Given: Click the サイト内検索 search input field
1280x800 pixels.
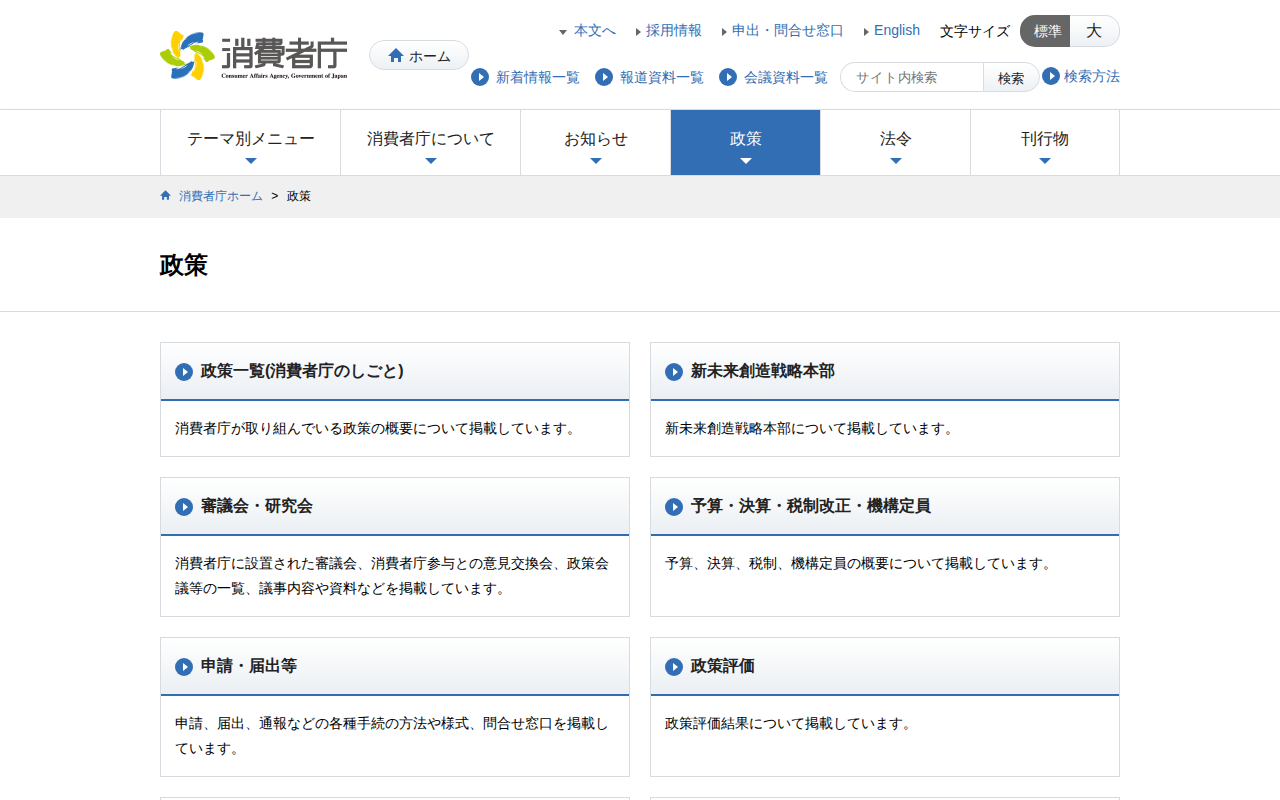Looking at the screenshot, I should coord(912,77).
